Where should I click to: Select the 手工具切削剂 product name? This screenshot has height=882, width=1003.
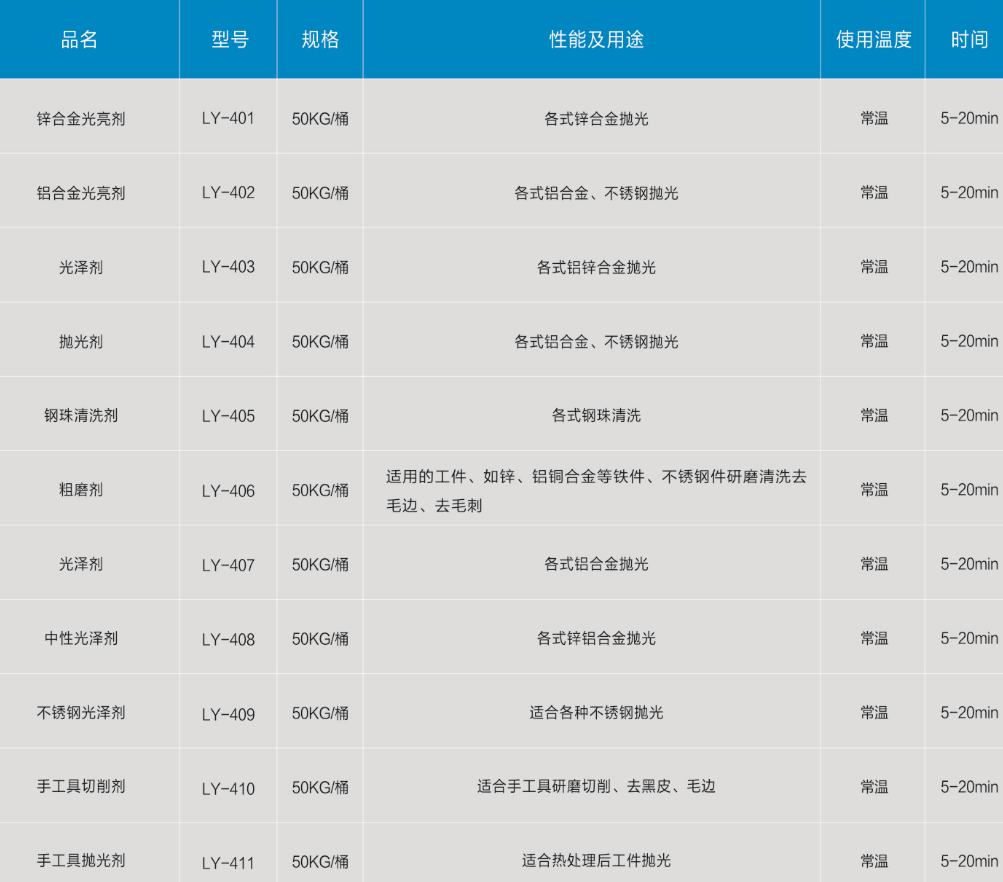tap(80, 787)
